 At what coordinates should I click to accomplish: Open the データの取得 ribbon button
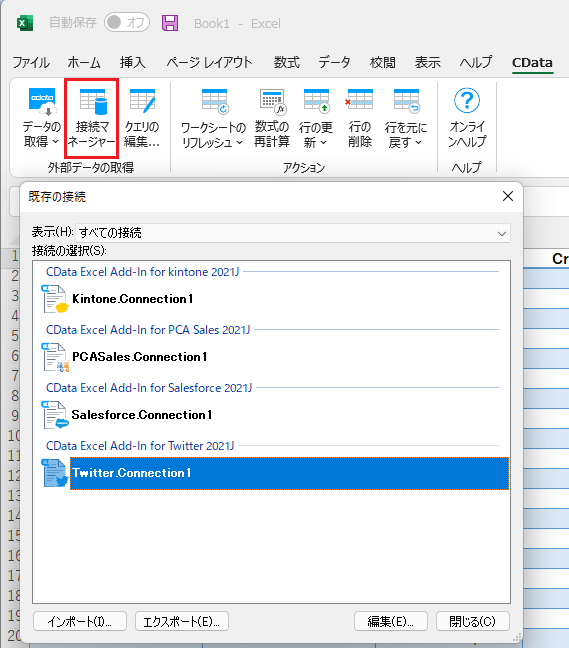[41, 118]
